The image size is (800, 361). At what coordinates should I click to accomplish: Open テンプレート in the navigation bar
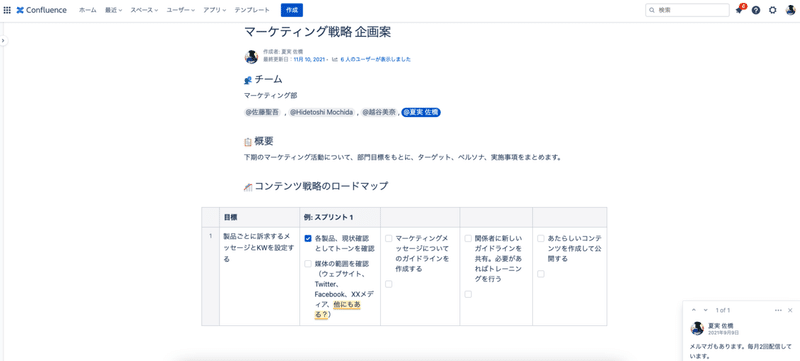(252, 10)
